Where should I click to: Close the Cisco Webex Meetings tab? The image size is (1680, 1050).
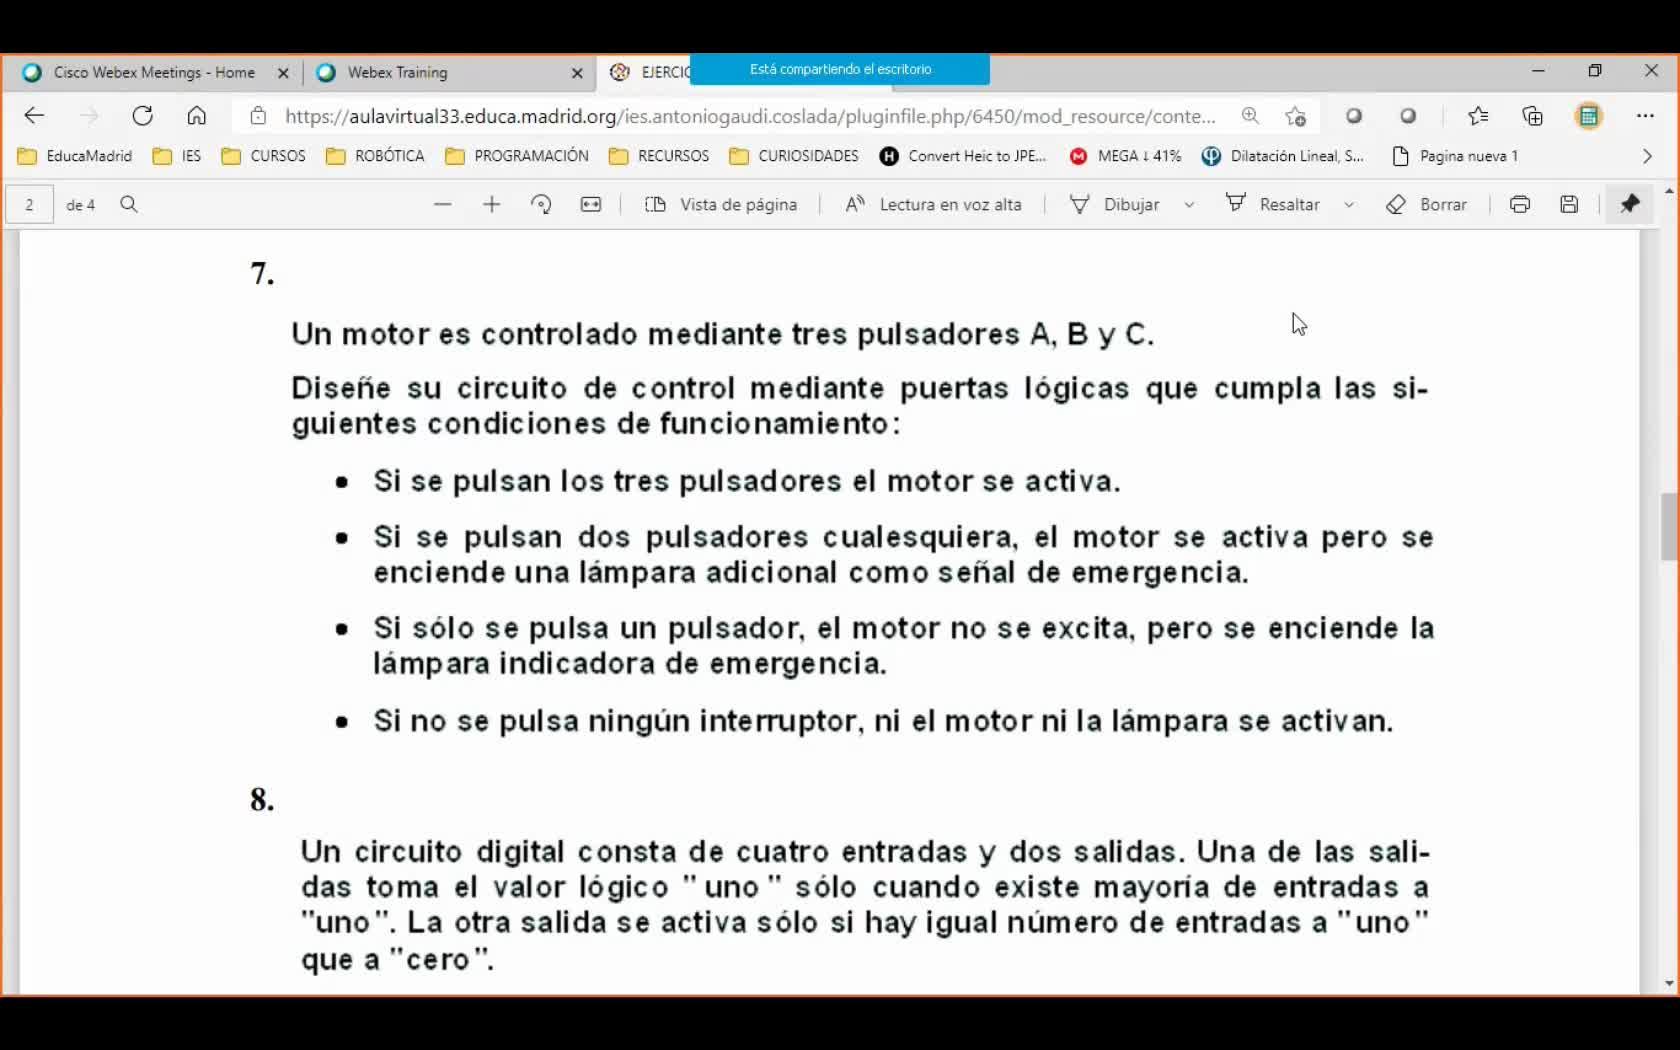[x=283, y=72]
